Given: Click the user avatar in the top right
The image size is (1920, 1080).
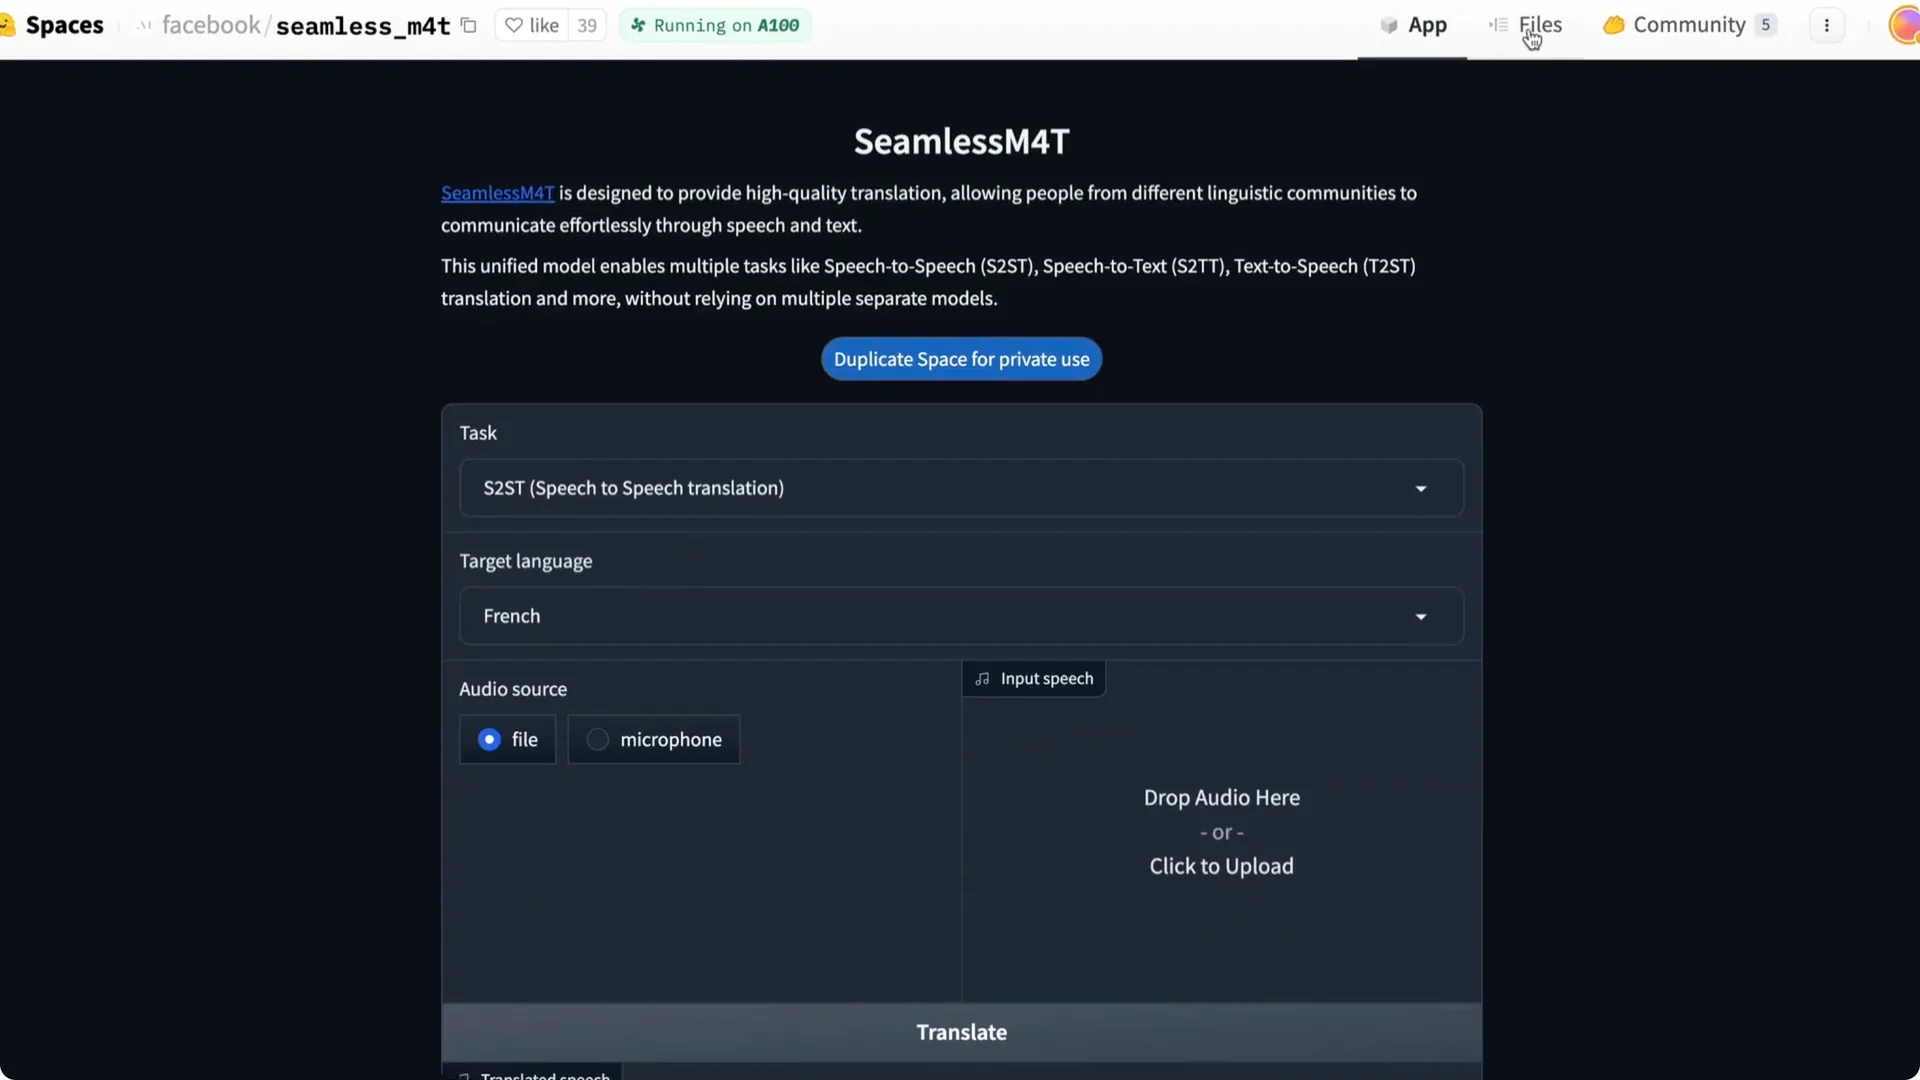Looking at the screenshot, I should pyautogui.click(x=1904, y=25).
